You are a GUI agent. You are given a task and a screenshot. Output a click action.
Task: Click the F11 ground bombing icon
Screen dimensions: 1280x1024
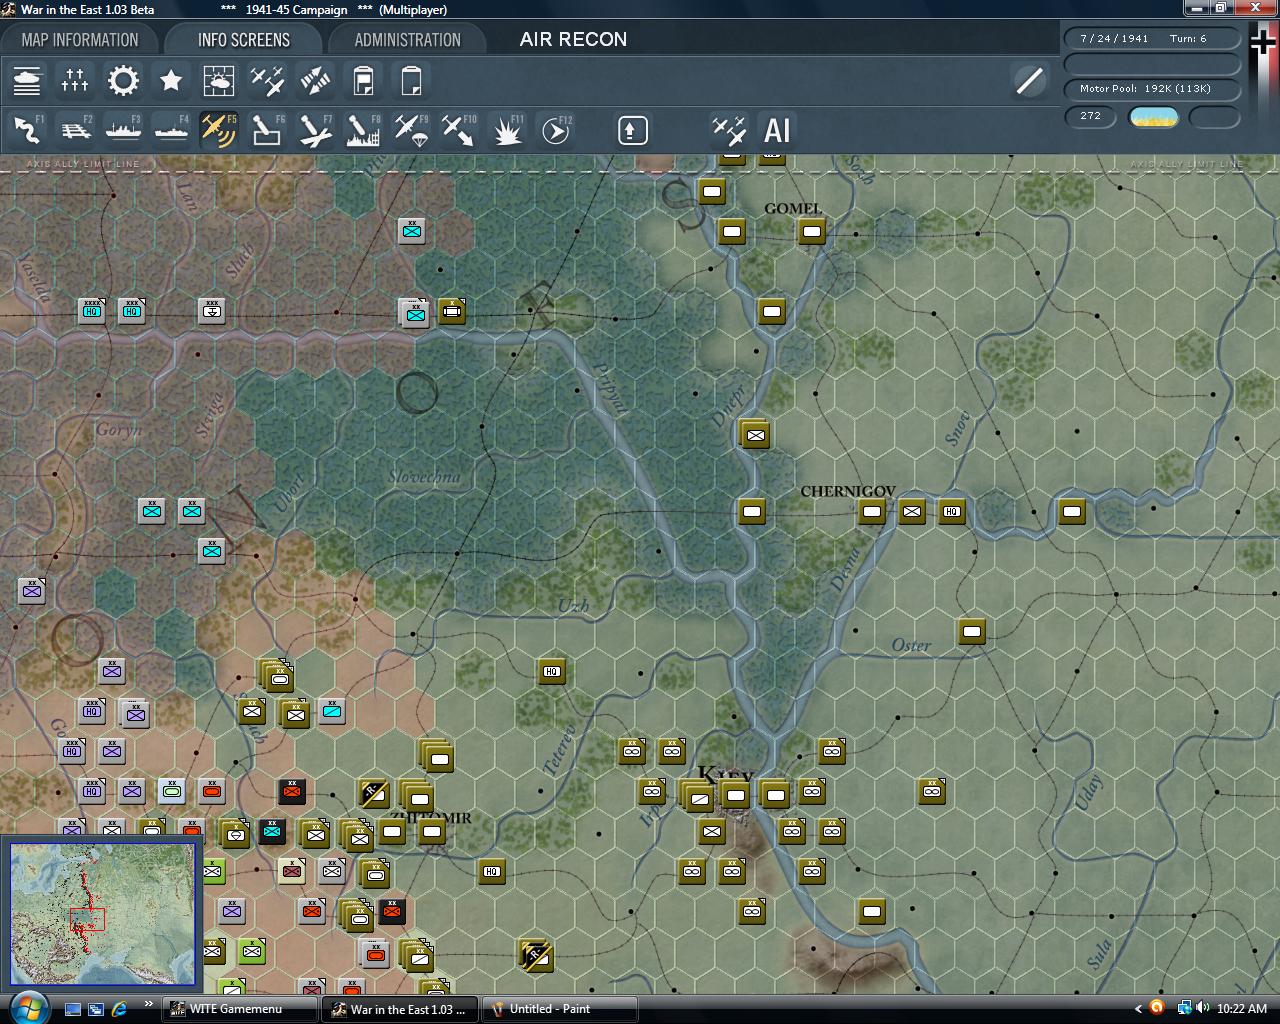click(507, 130)
